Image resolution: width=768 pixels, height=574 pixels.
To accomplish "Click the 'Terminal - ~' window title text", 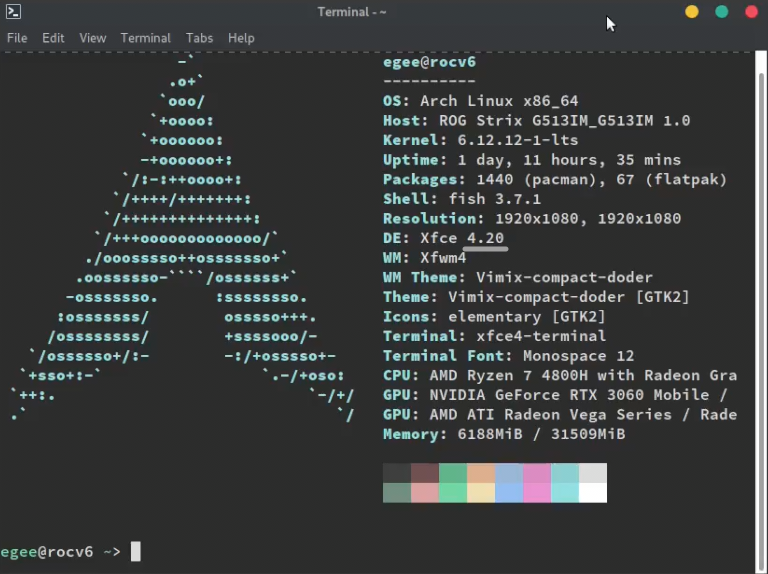I will click(x=352, y=12).
